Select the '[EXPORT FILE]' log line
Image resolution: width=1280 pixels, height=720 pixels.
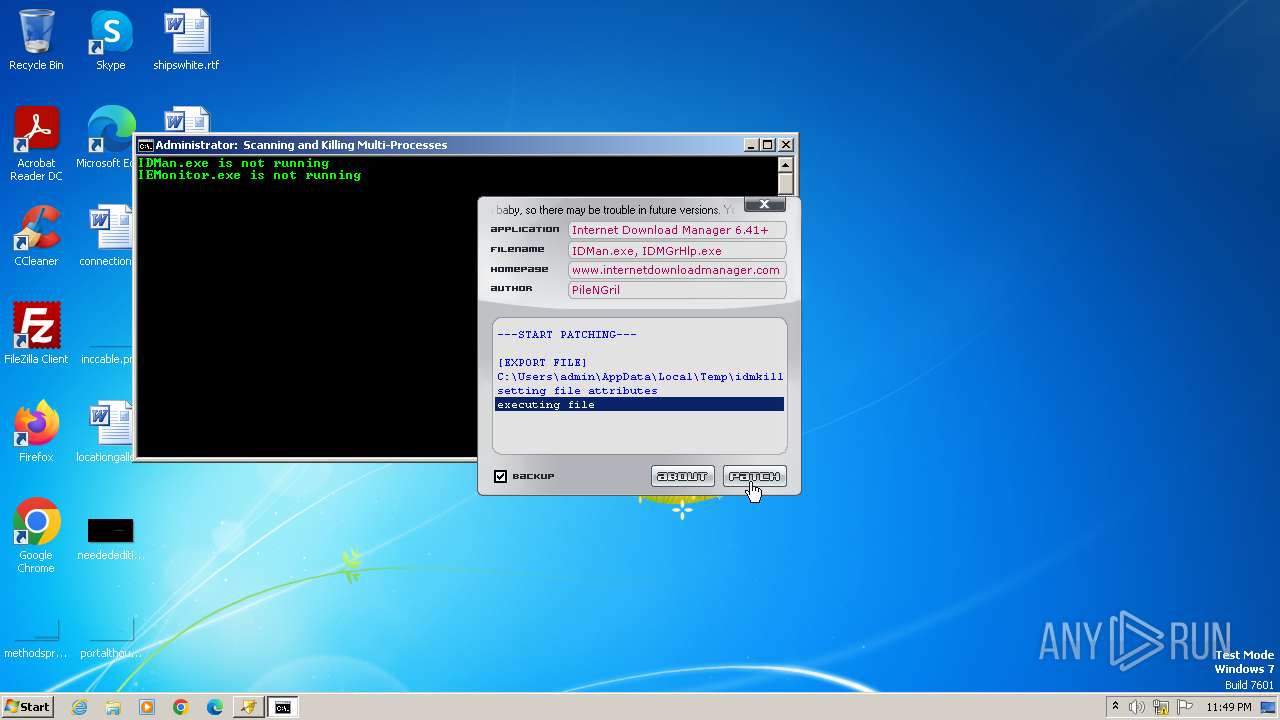pyautogui.click(x=639, y=363)
